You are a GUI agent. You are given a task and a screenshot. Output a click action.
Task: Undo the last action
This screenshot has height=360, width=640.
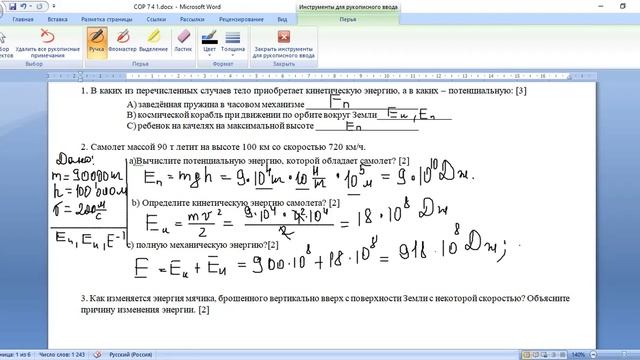(x=24, y=7)
